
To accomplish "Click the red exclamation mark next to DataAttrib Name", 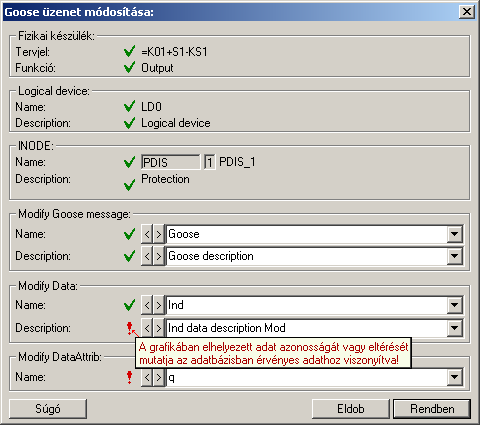I will point(130,377).
